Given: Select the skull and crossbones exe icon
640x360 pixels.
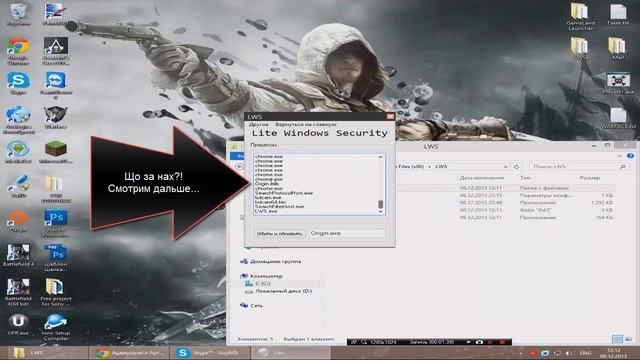Looking at the screenshot, I should pyautogui.click(x=618, y=83).
